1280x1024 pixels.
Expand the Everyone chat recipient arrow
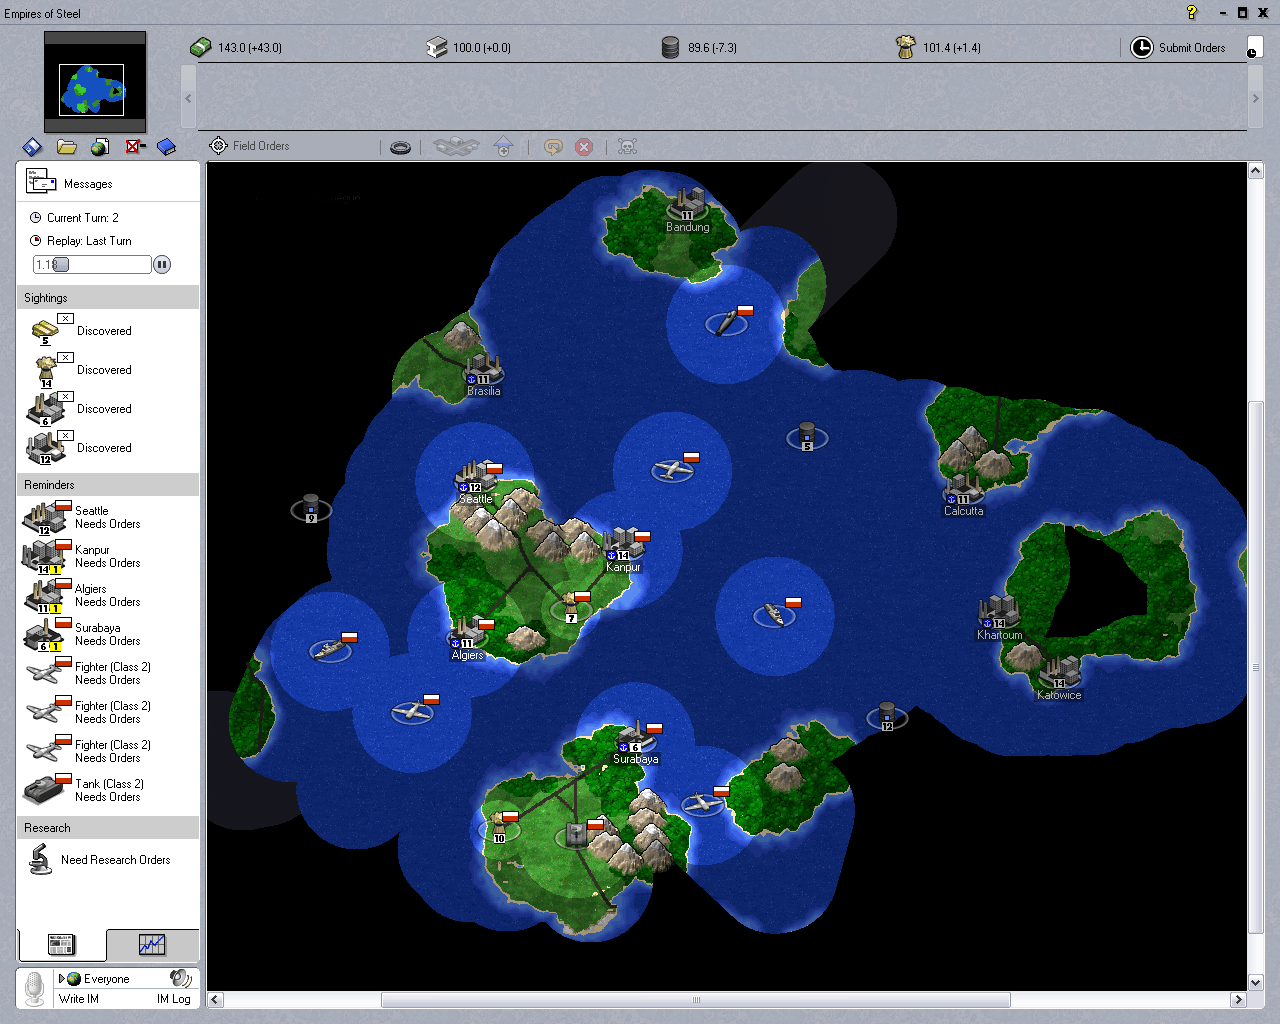click(x=61, y=979)
